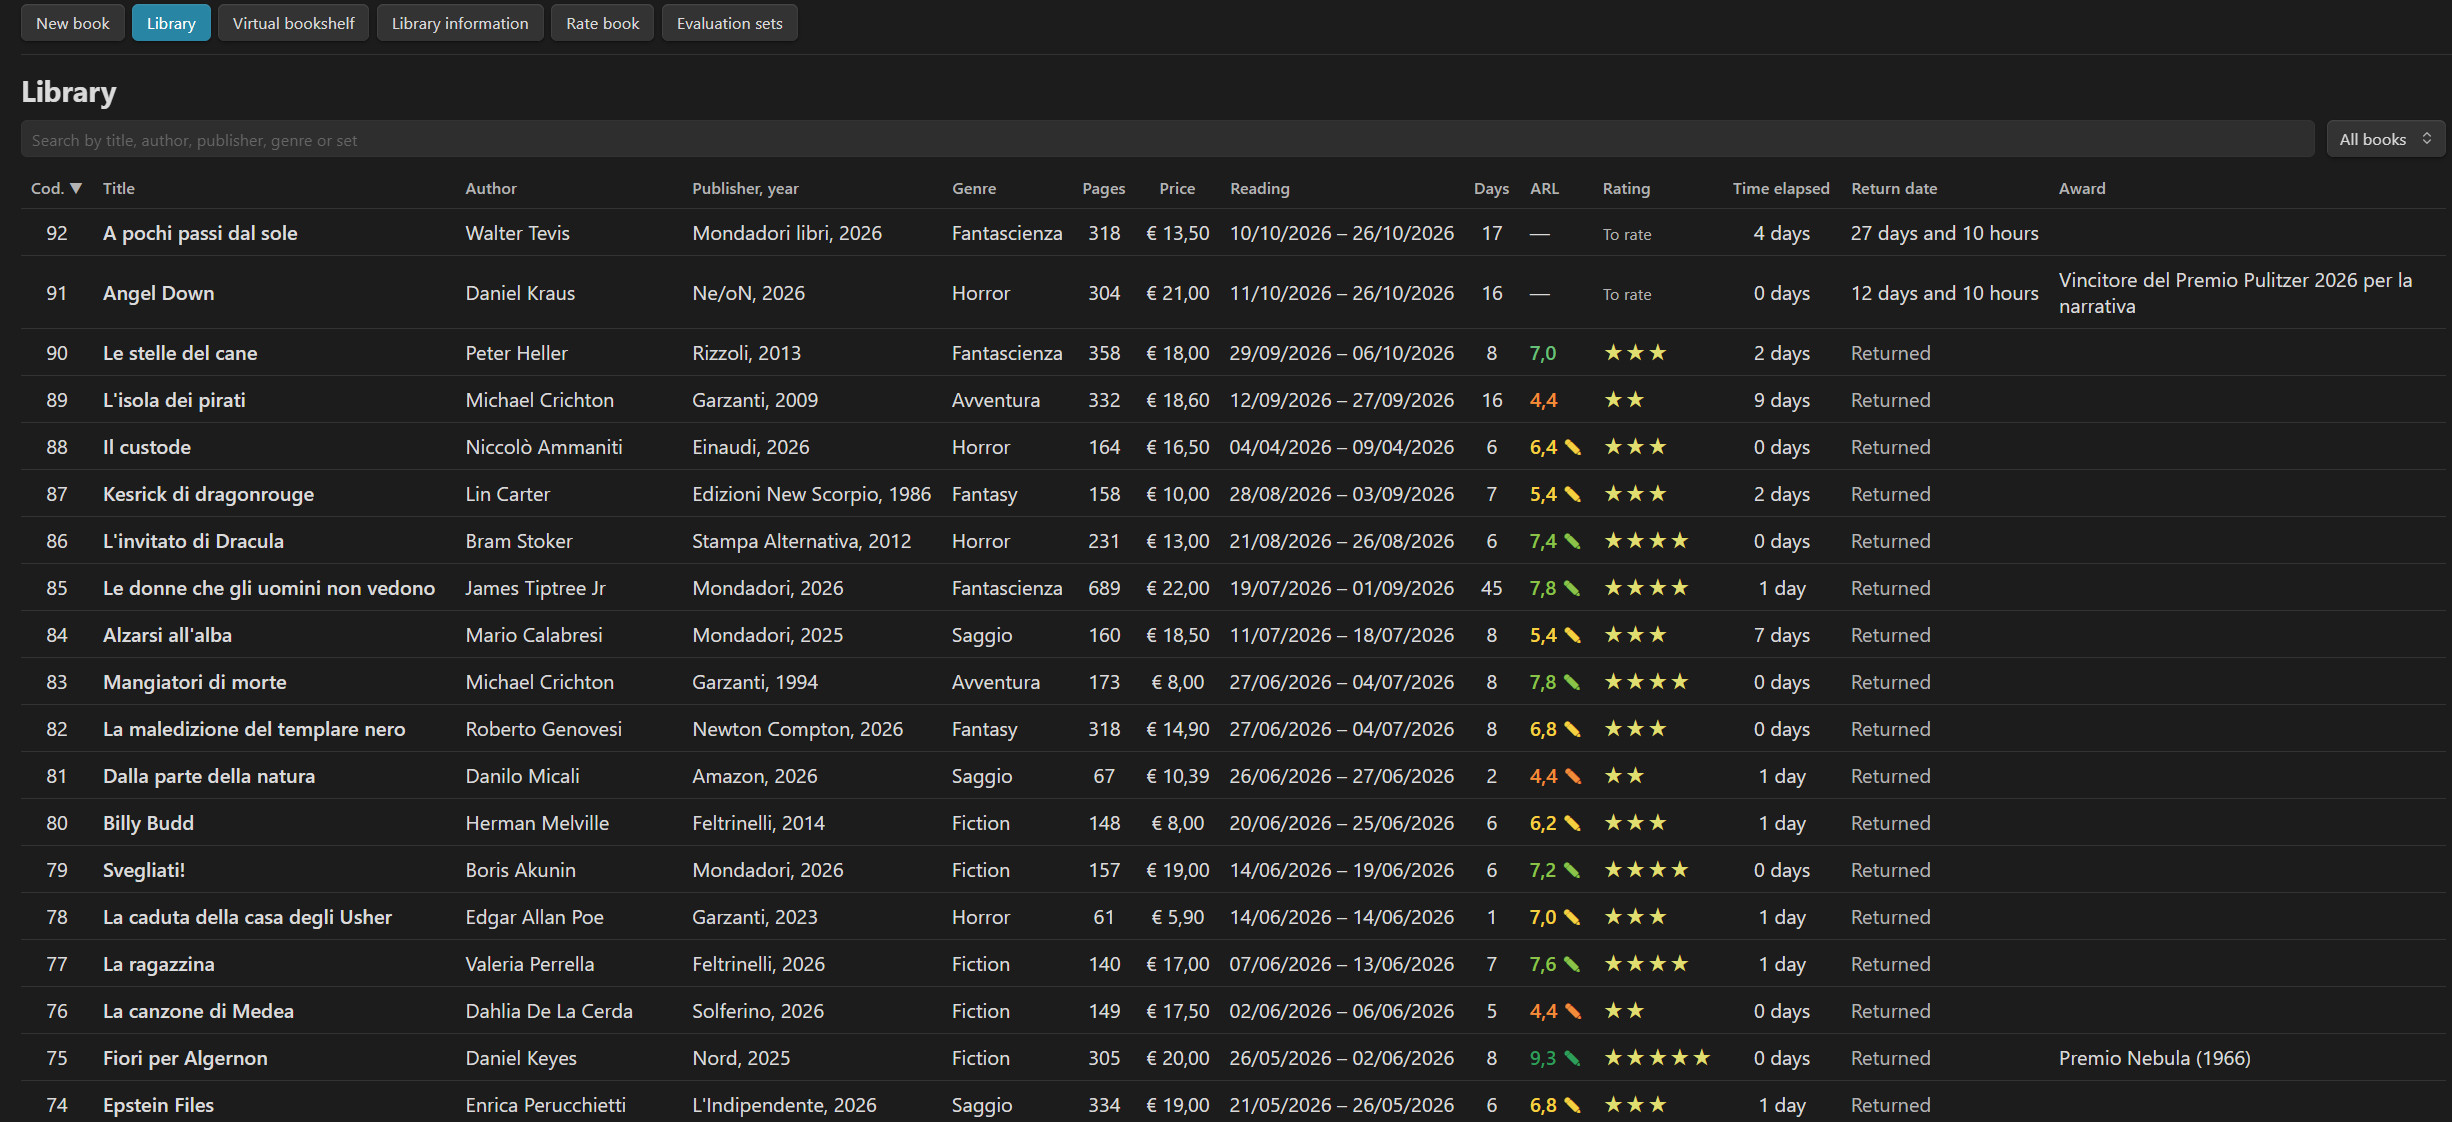Click the Genre column header

974,188
